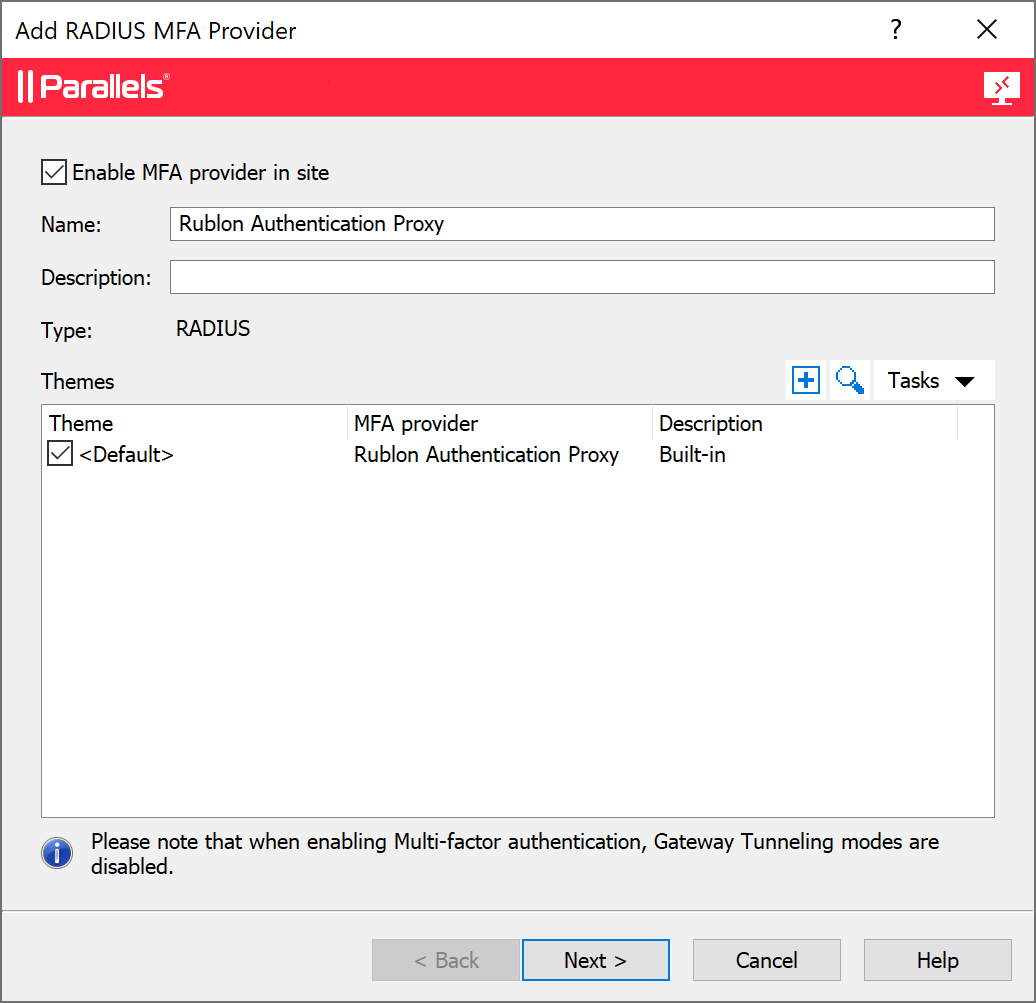Toggle Enable MFA provider in site checkbox
The image size is (1036, 1003).
54,172
